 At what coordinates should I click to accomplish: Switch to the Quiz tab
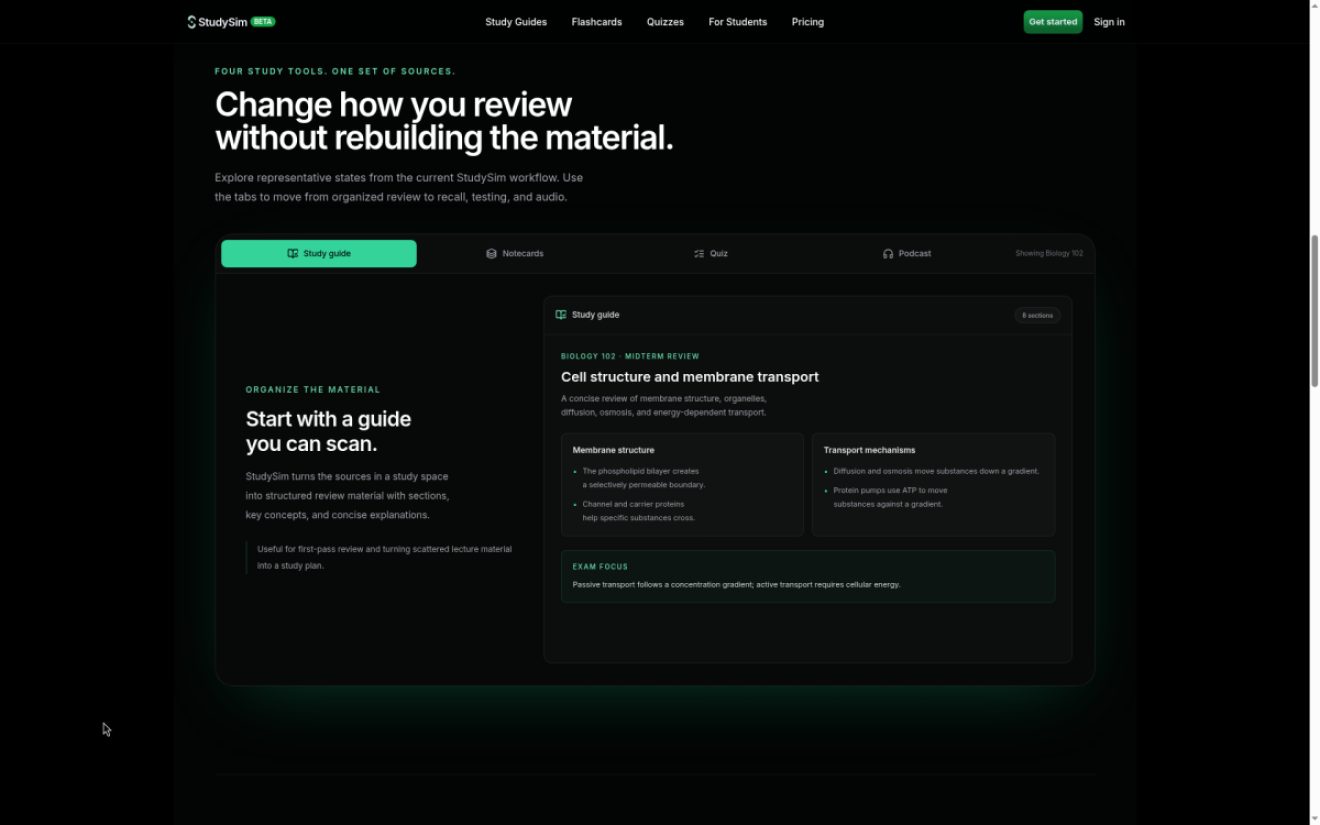click(711, 254)
